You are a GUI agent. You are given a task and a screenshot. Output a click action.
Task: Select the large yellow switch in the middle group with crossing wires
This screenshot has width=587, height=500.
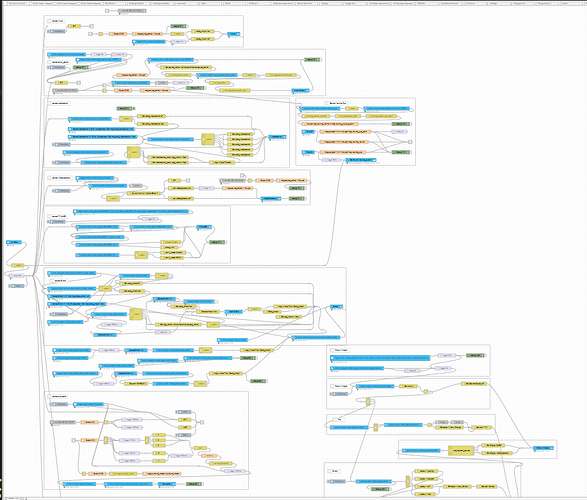[136, 314]
